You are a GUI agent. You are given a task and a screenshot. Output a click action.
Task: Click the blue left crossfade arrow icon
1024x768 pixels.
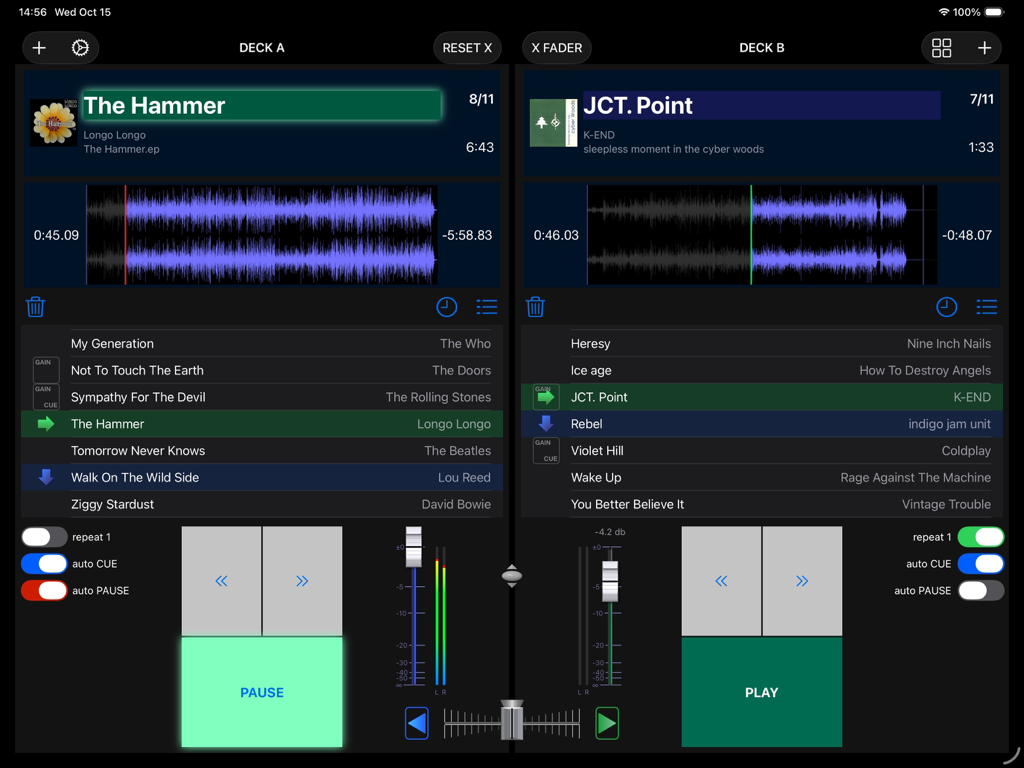point(416,723)
